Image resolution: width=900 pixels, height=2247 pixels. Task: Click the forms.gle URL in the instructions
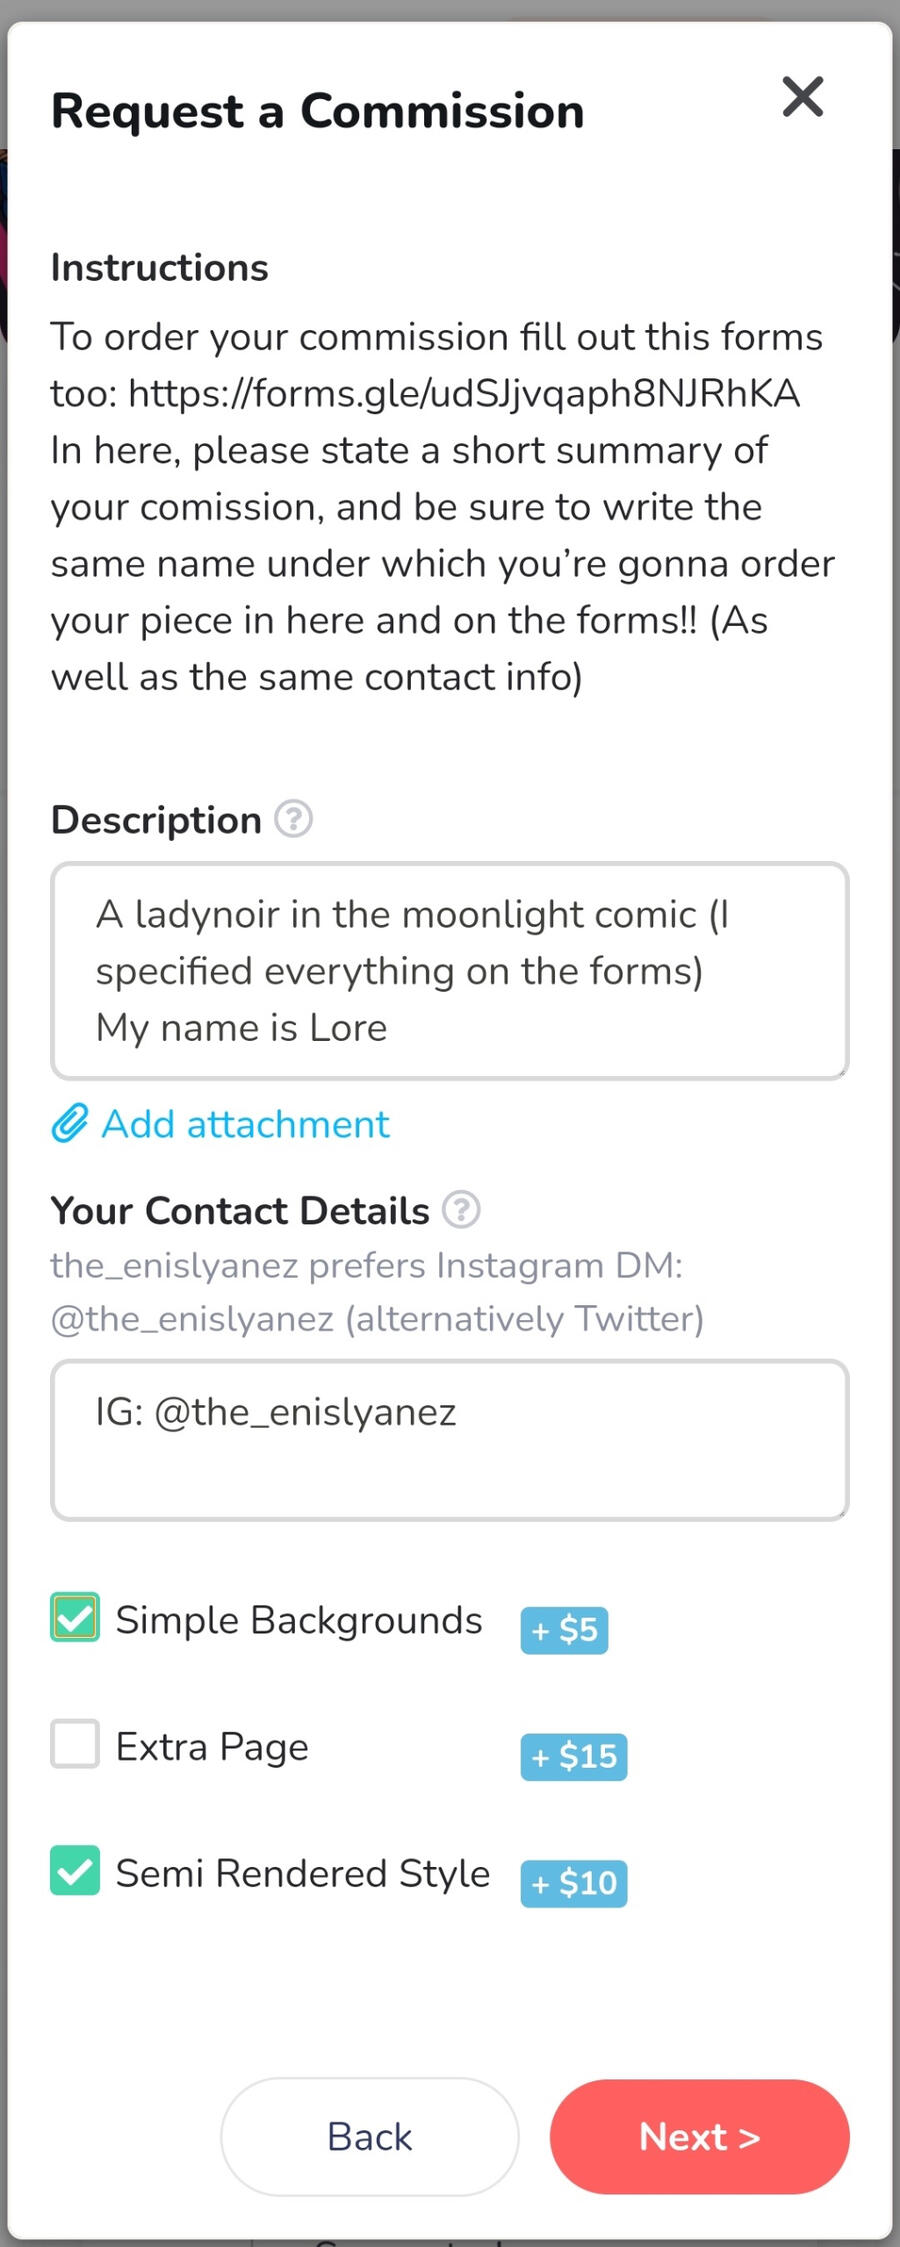click(x=464, y=394)
